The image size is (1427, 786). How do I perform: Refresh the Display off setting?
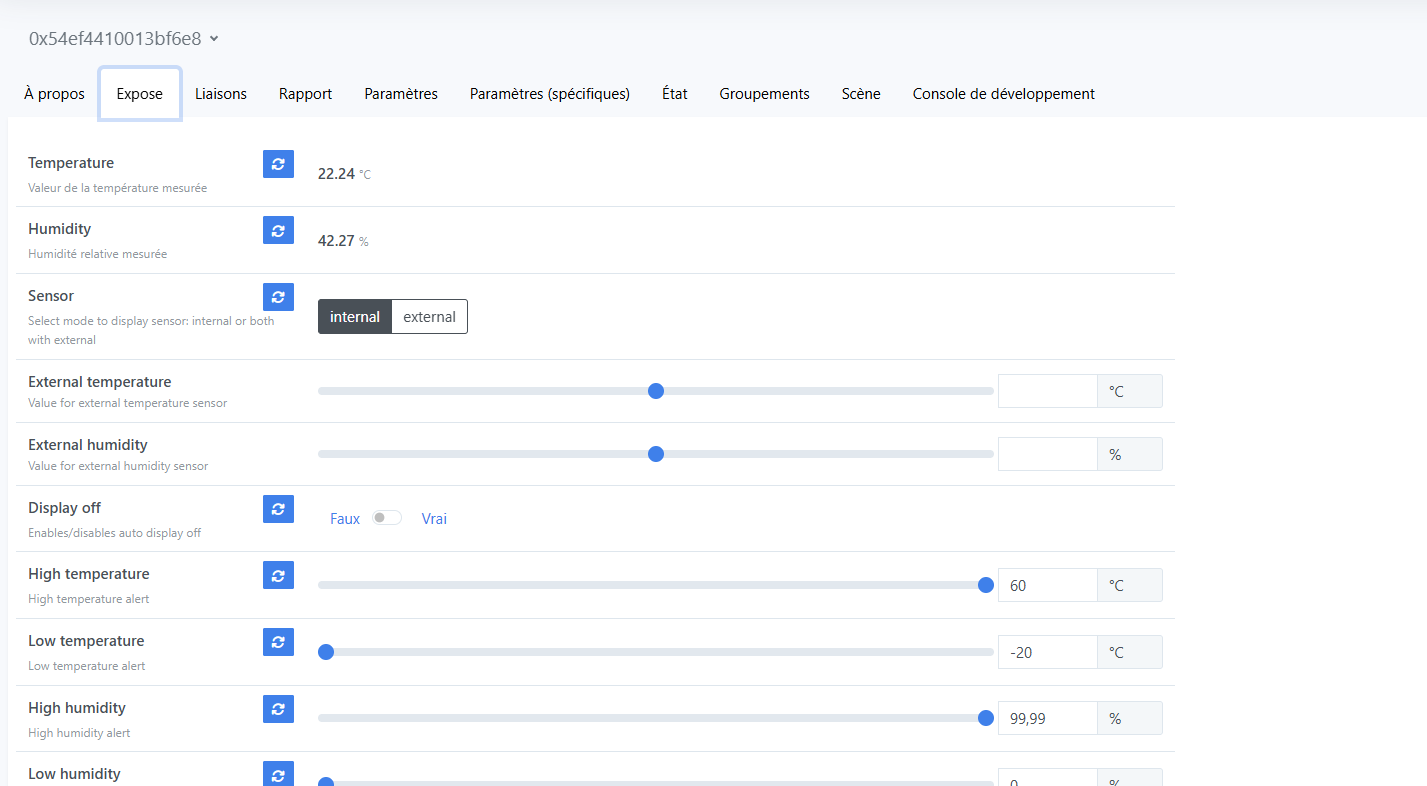278,509
